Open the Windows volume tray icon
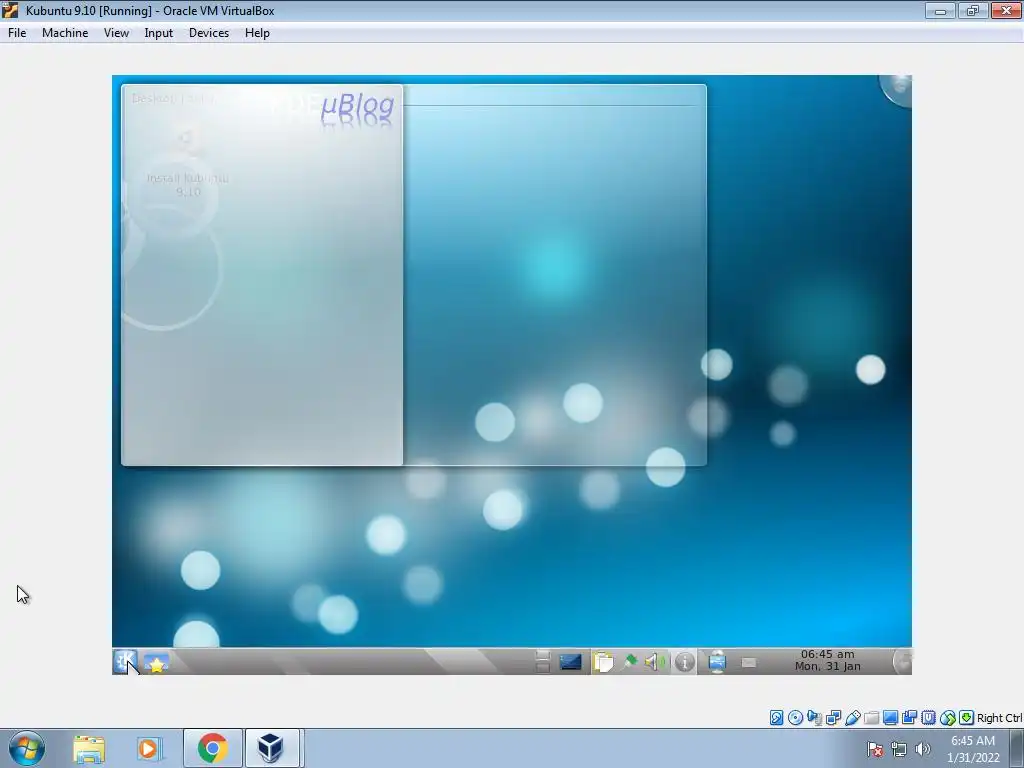The width and height of the screenshot is (1024, 768). point(923,749)
